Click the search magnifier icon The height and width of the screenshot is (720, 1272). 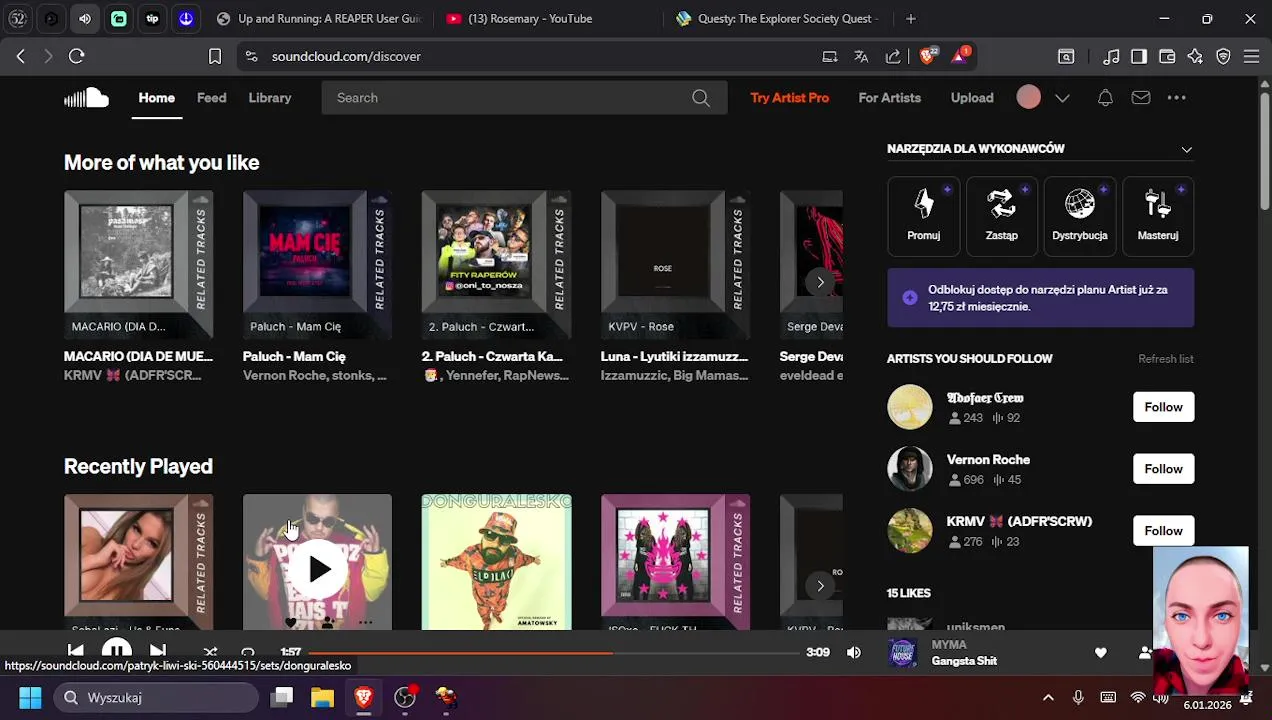point(701,98)
